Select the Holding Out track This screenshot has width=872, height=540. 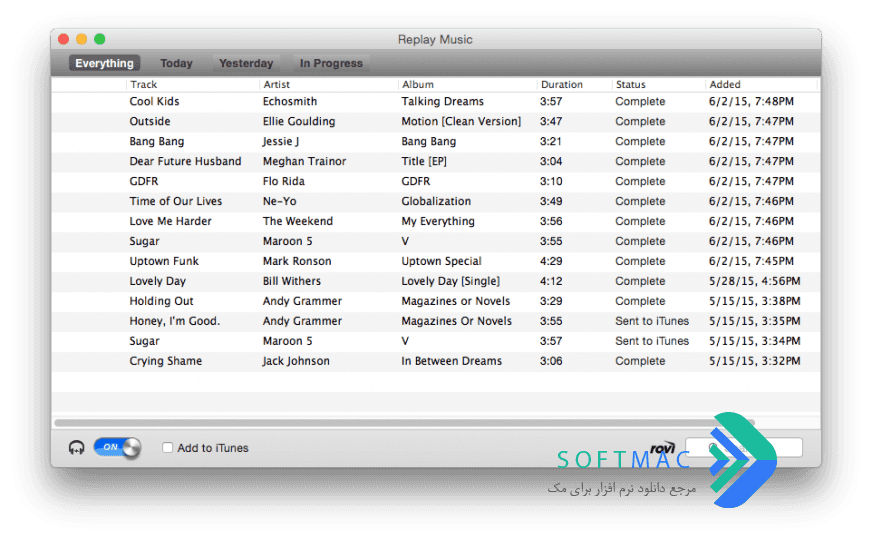tap(161, 301)
